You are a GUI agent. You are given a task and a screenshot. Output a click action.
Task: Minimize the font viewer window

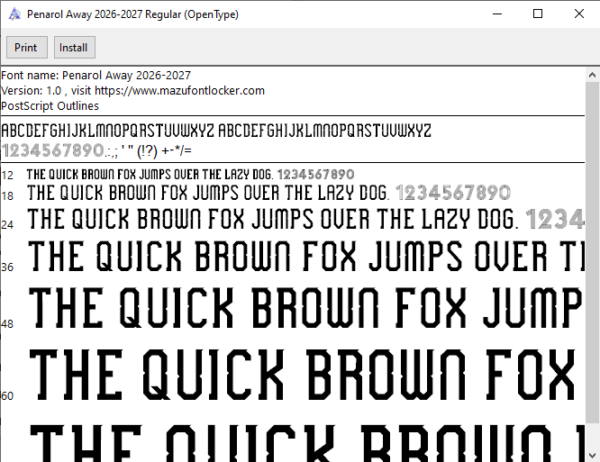pos(497,14)
